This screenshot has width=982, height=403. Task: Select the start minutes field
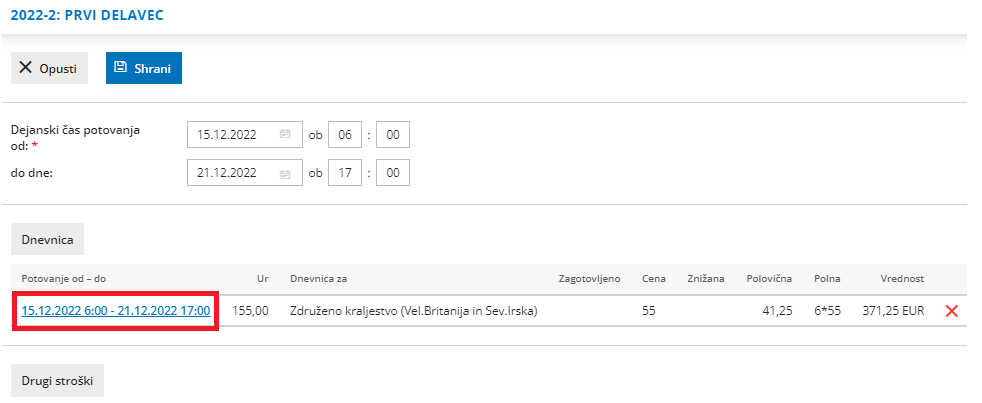[392, 134]
